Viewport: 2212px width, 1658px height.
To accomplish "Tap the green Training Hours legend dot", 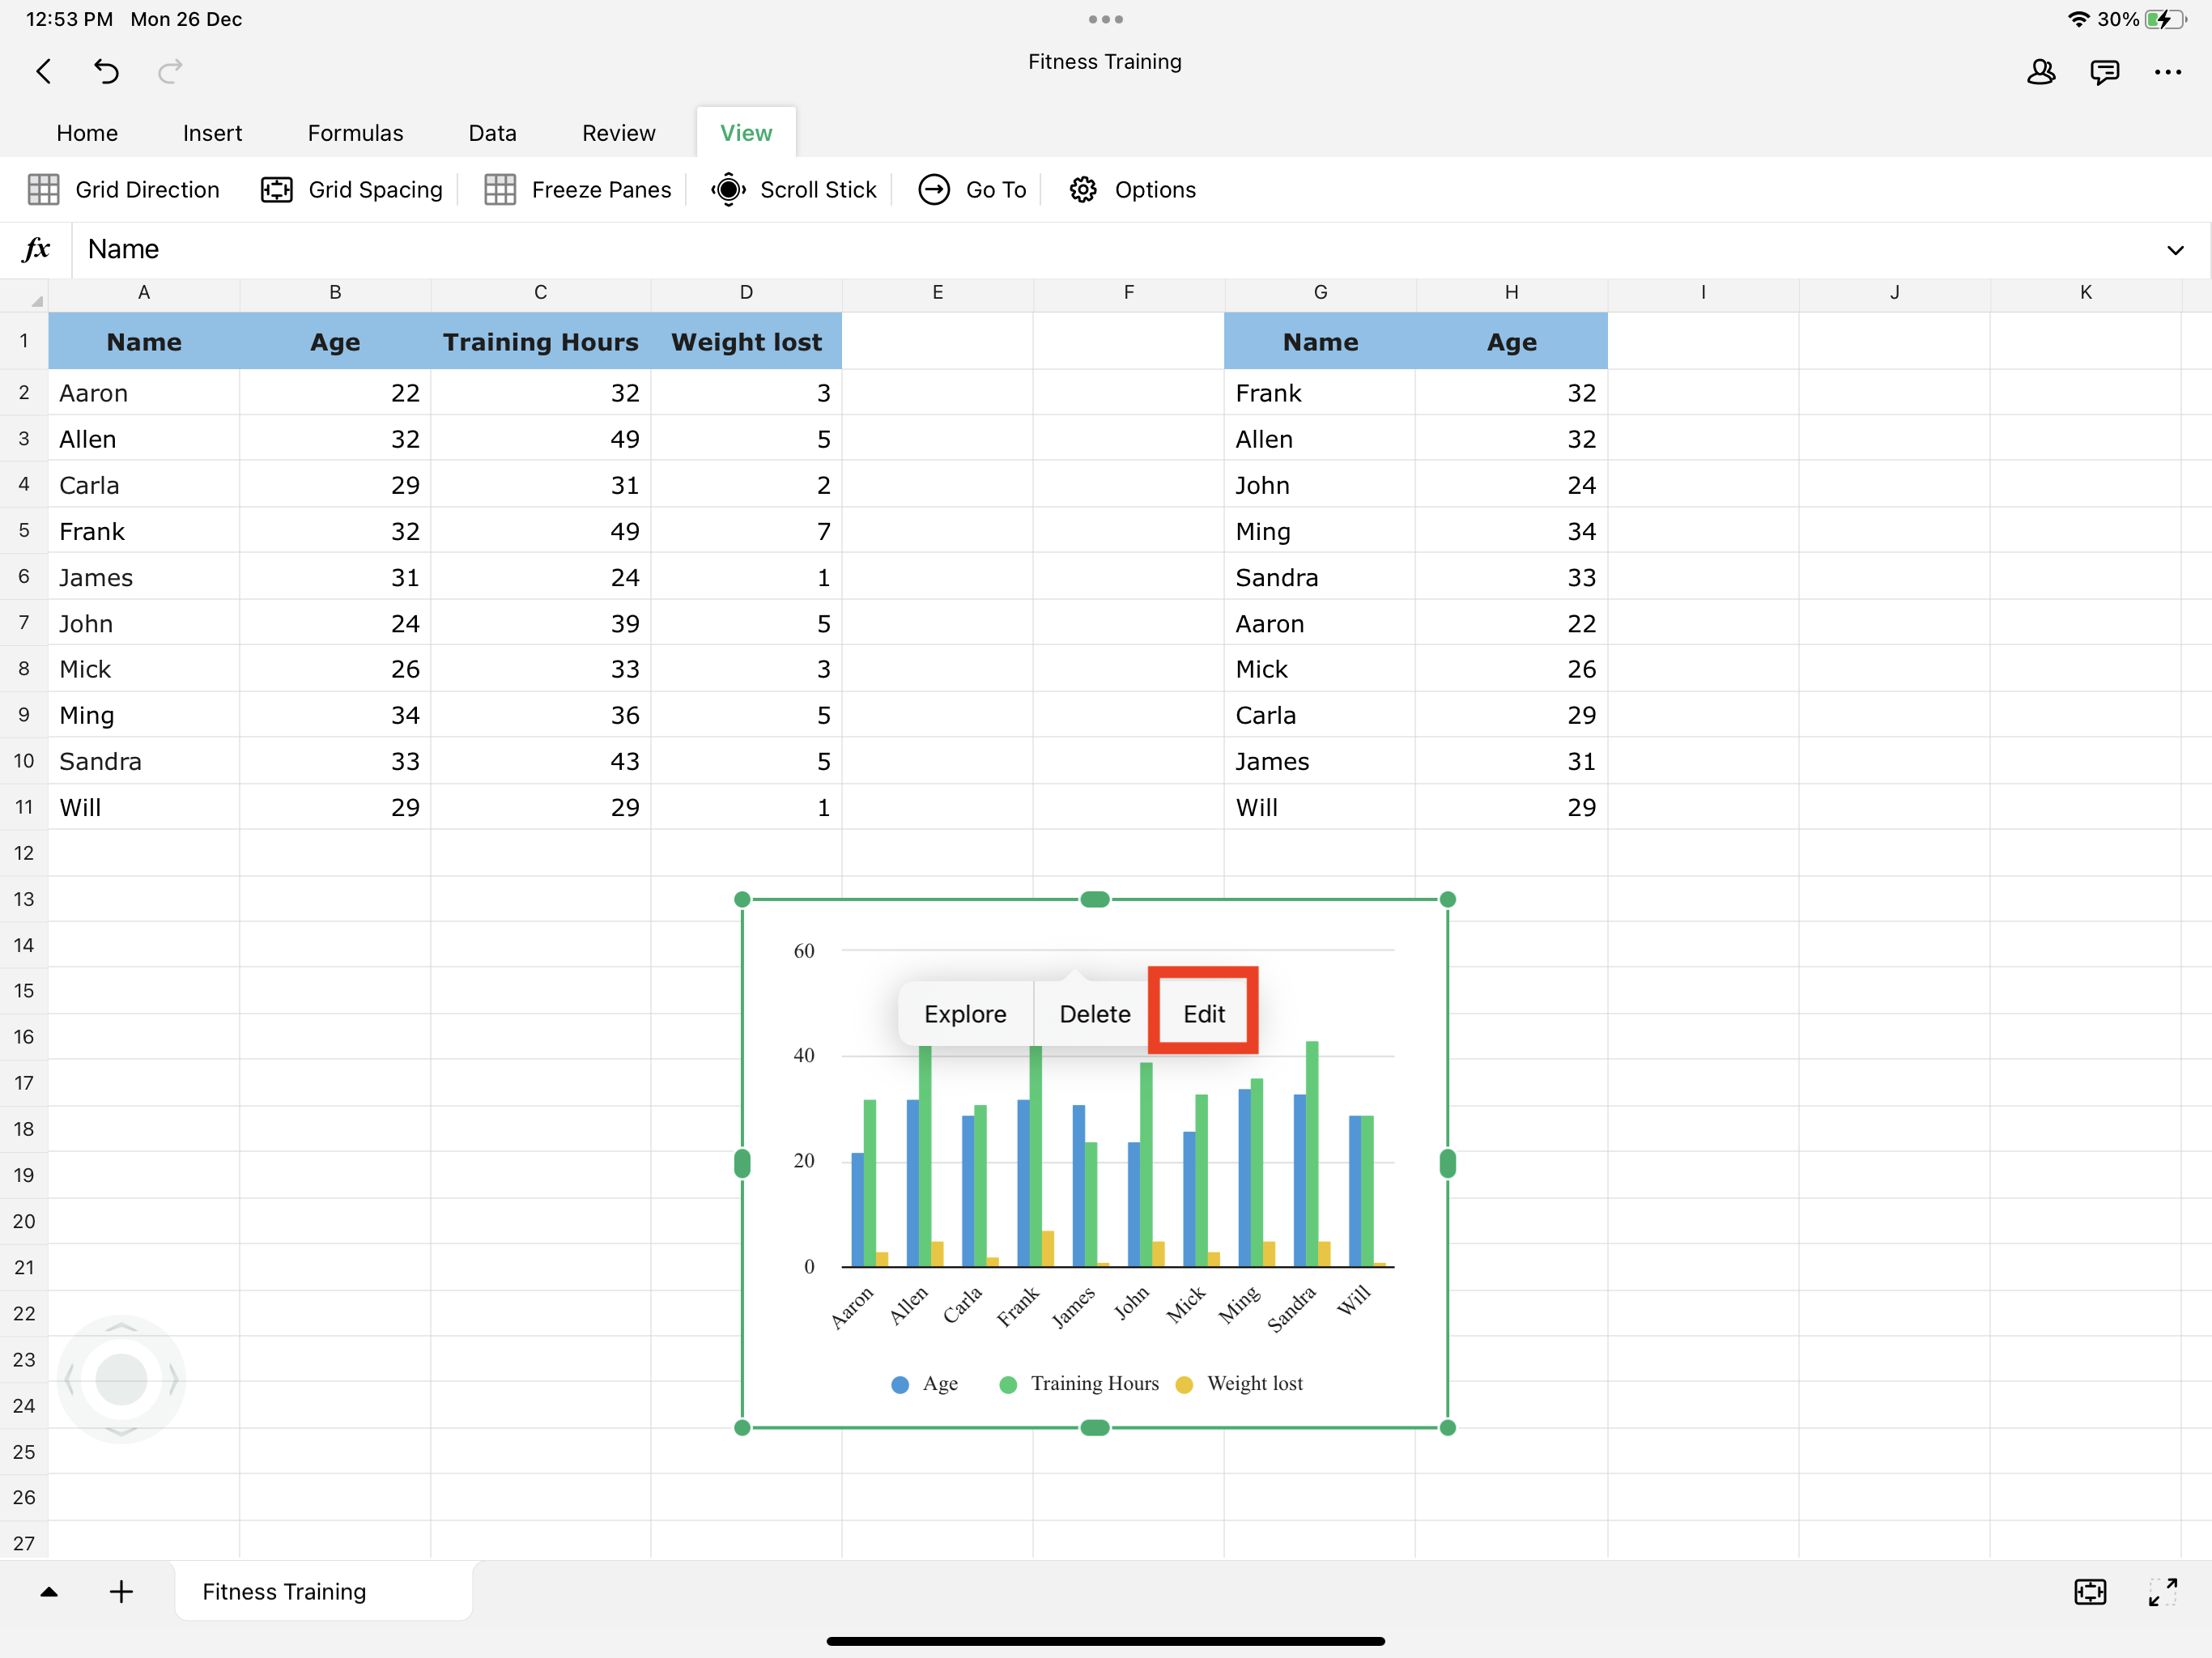I will point(1008,1384).
